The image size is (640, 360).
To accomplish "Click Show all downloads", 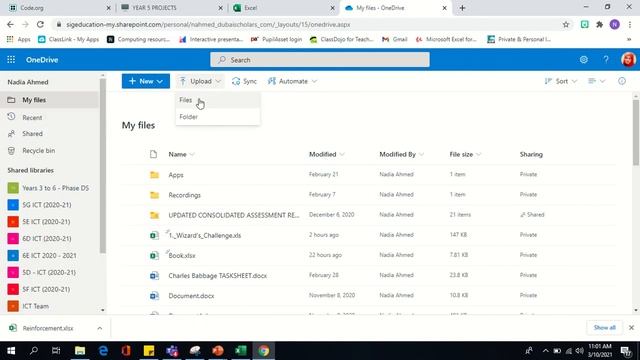I will pyautogui.click(x=604, y=328).
